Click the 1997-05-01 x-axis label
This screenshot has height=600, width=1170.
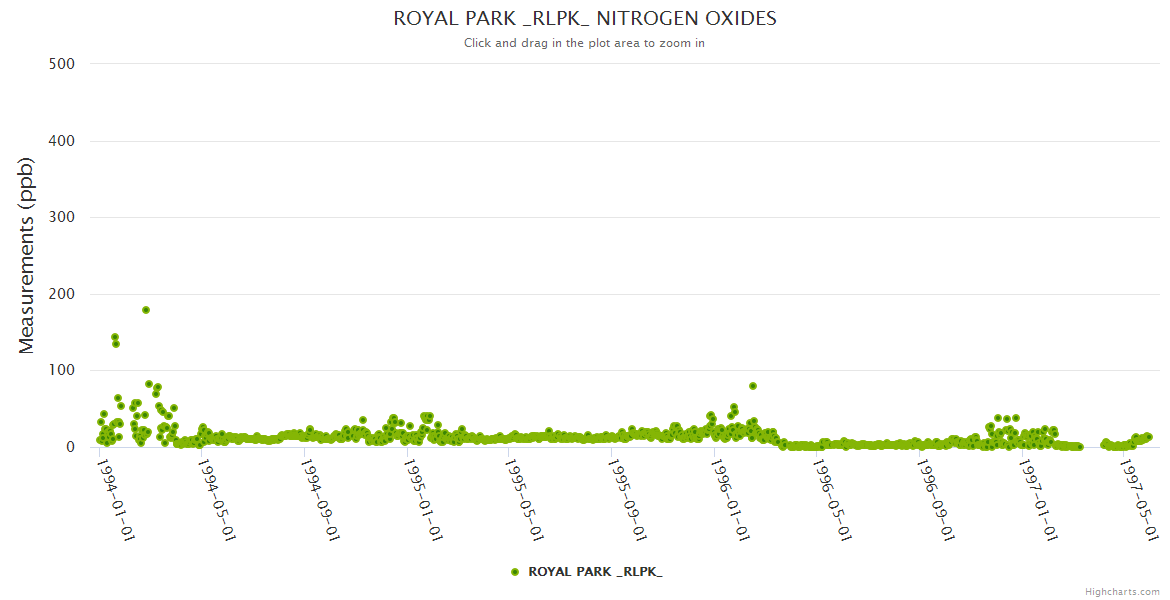[x=1141, y=499]
